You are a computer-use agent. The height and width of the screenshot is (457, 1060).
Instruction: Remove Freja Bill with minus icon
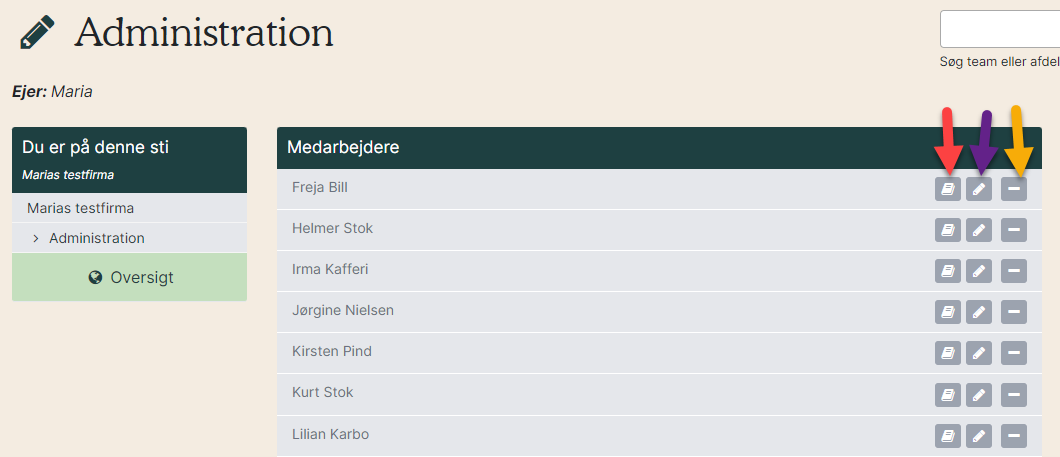point(1014,189)
